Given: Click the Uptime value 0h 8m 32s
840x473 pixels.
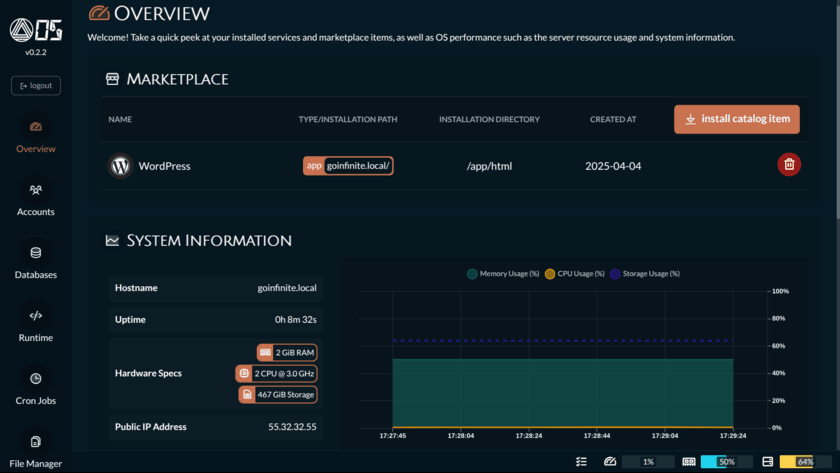Looking at the screenshot, I should click(x=296, y=320).
